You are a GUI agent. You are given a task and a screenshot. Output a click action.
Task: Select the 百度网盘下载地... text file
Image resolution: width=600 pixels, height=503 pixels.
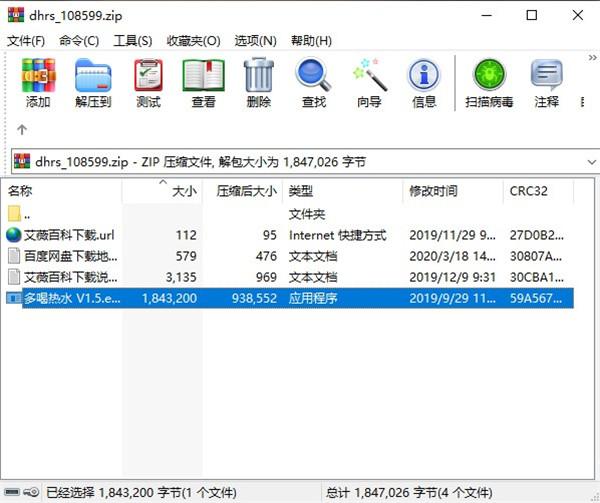coord(287,256)
